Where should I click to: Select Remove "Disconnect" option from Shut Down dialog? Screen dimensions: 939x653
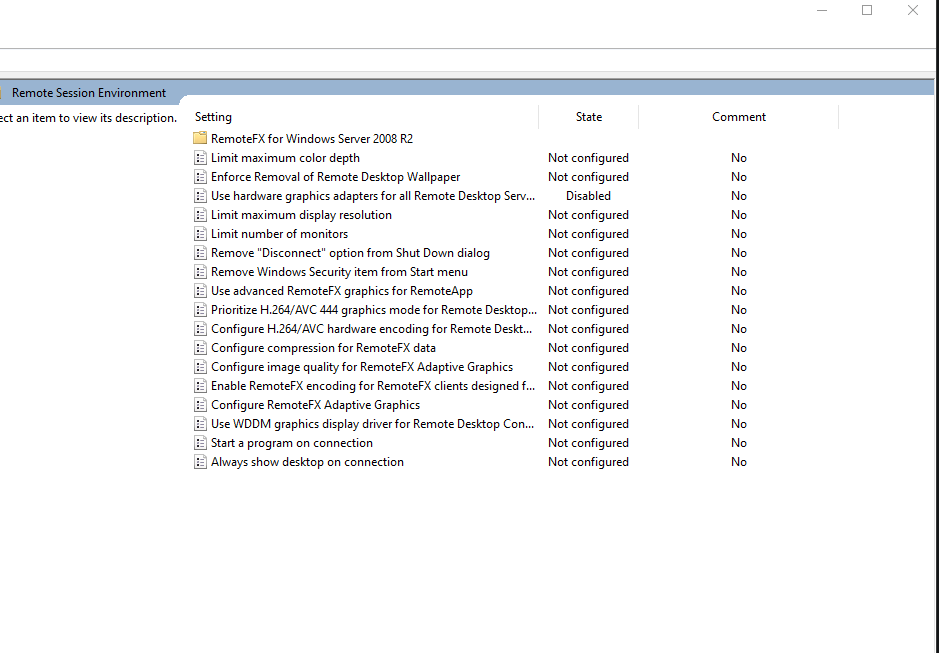coord(350,253)
